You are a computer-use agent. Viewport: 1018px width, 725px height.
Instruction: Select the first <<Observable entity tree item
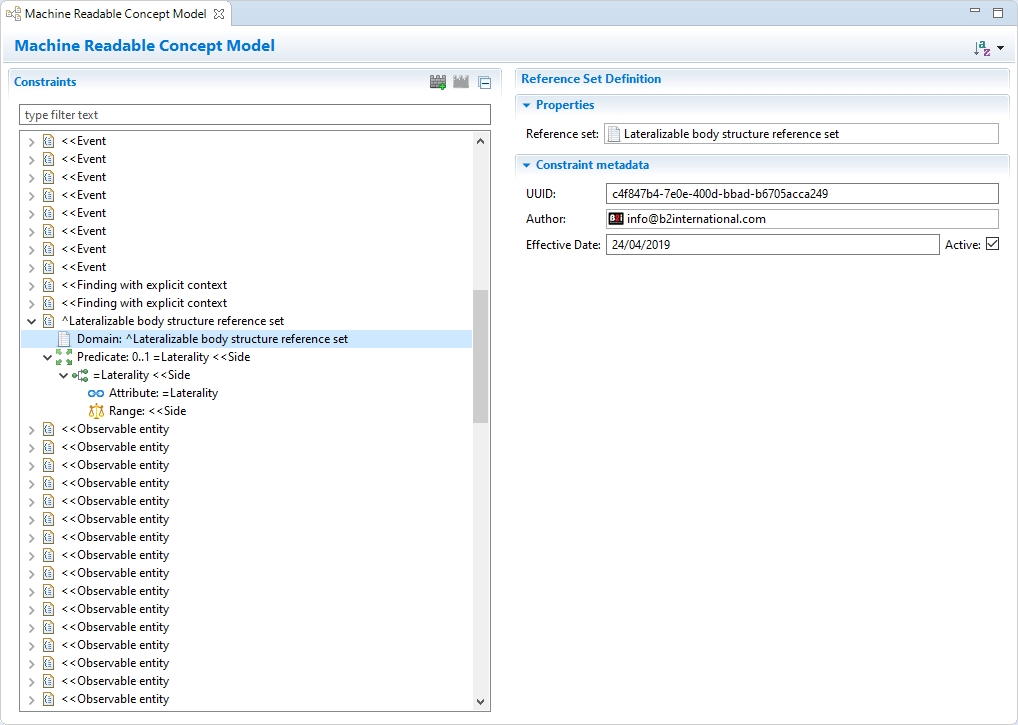115,429
